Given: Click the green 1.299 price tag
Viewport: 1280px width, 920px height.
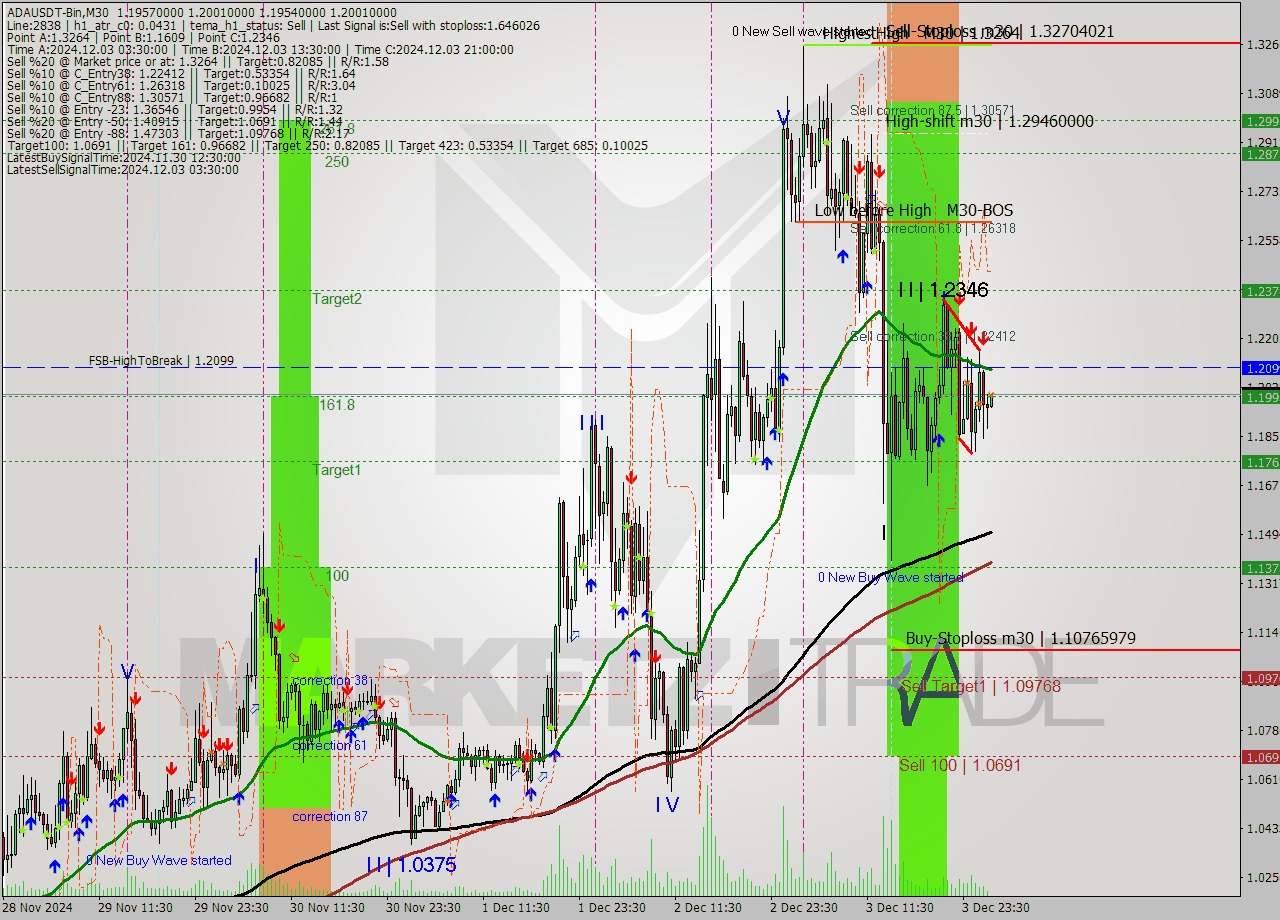Looking at the screenshot, I should click(1260, 121).
